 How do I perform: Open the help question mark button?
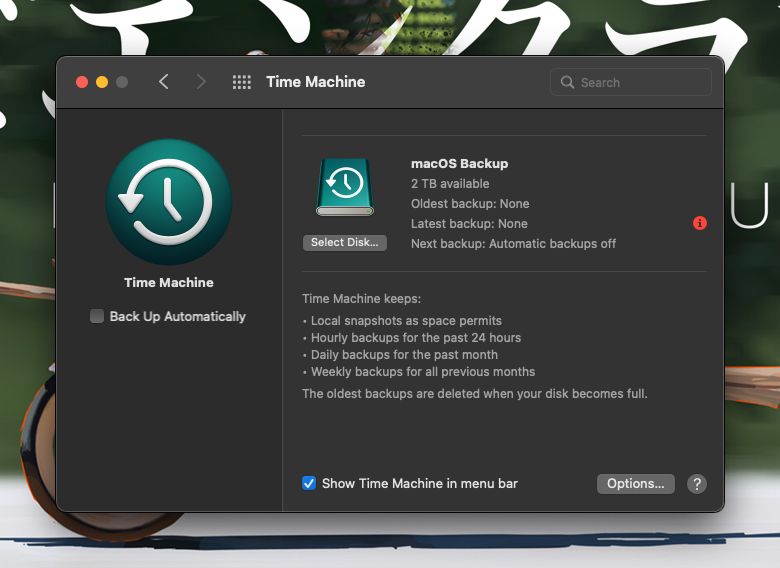point(697,483)
